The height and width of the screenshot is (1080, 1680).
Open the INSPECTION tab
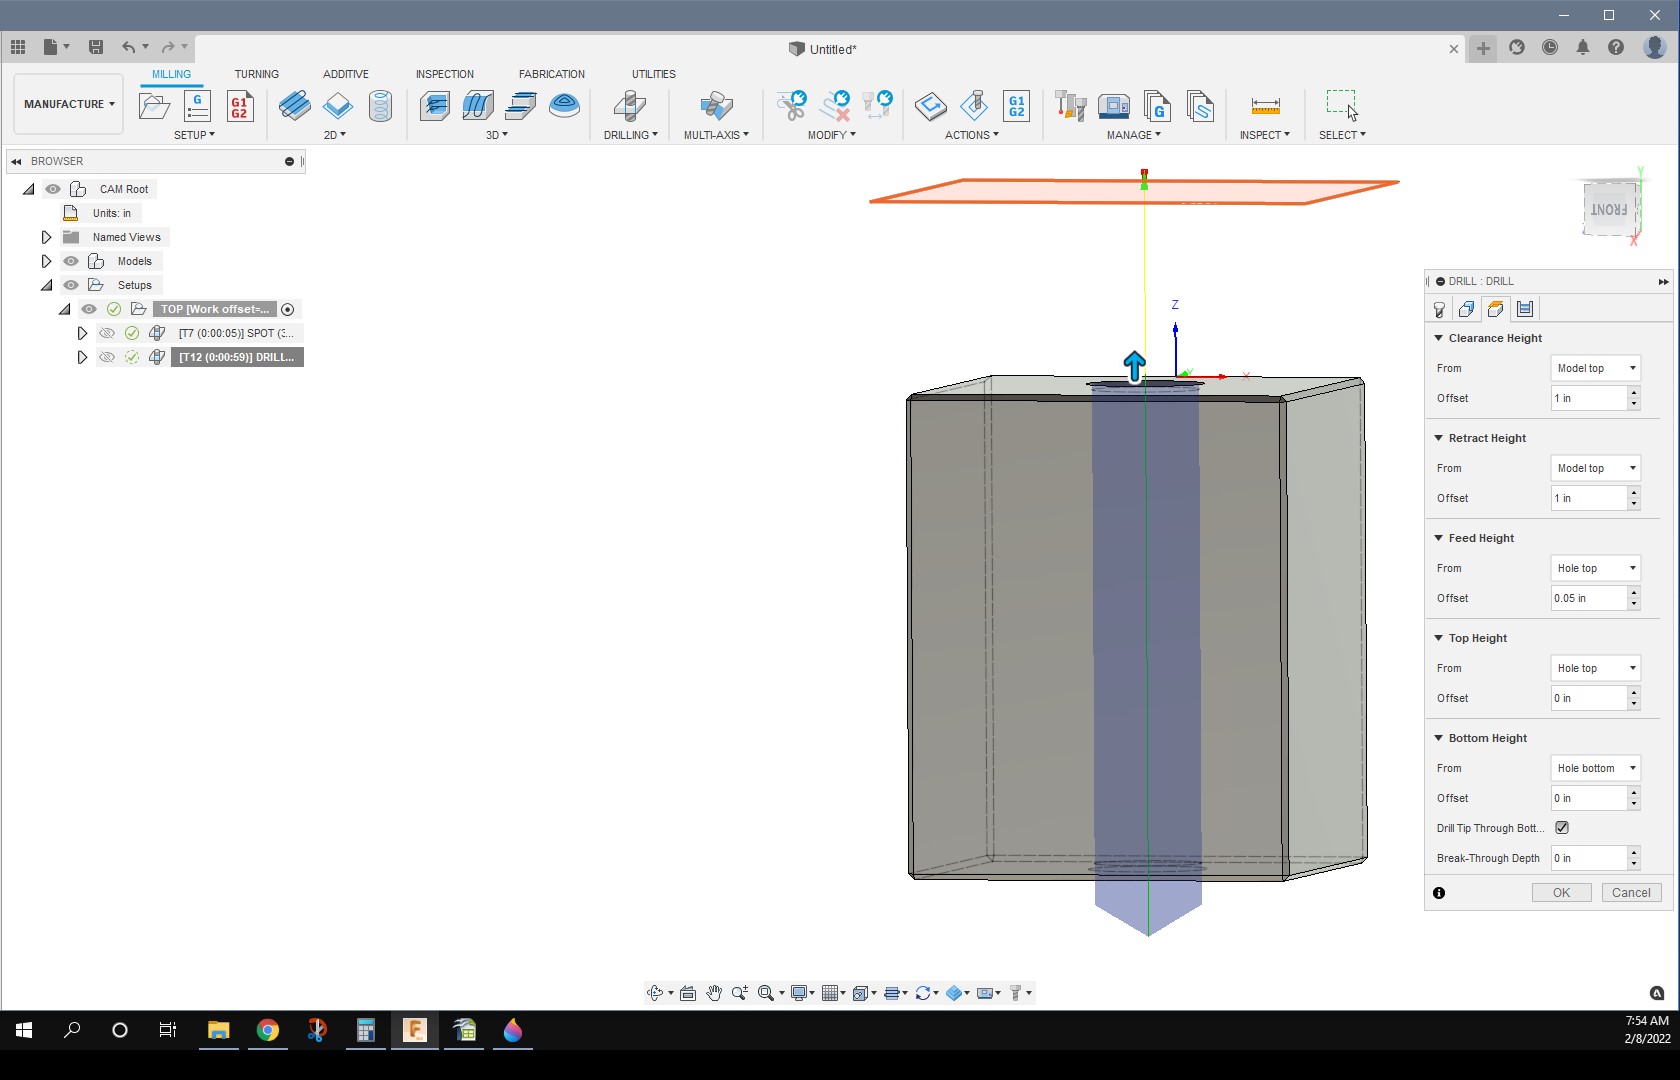tap(444, 74)
